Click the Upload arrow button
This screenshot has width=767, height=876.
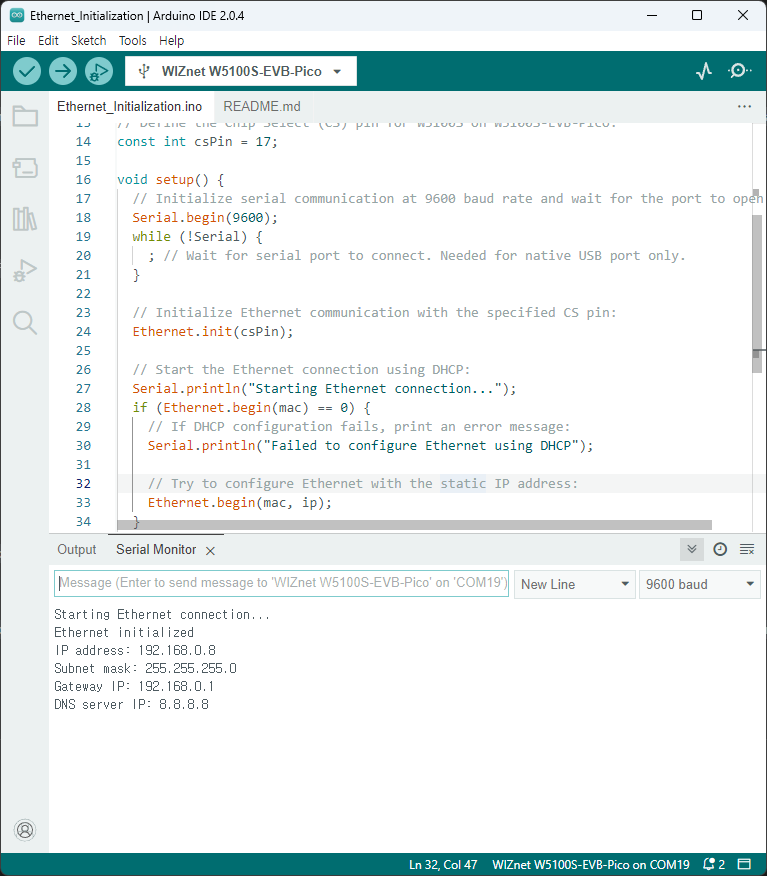(63, 72)
